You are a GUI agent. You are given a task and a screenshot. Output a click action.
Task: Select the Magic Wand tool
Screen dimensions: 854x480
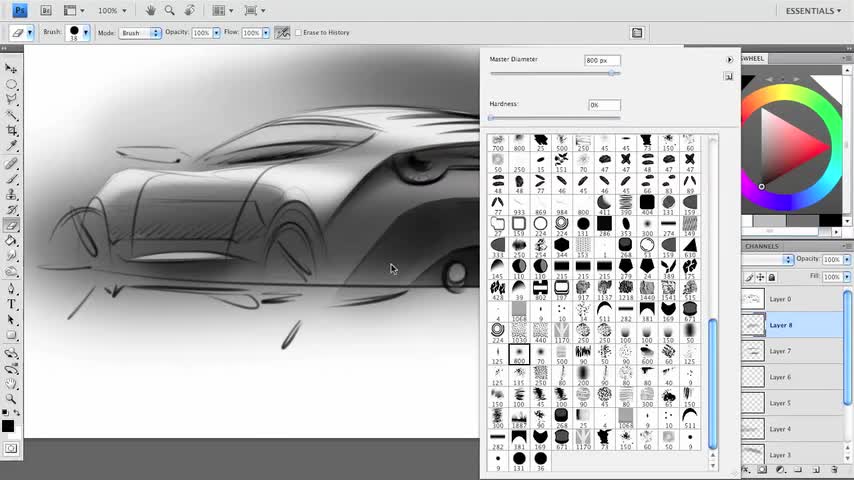click(x=11, y=115)
